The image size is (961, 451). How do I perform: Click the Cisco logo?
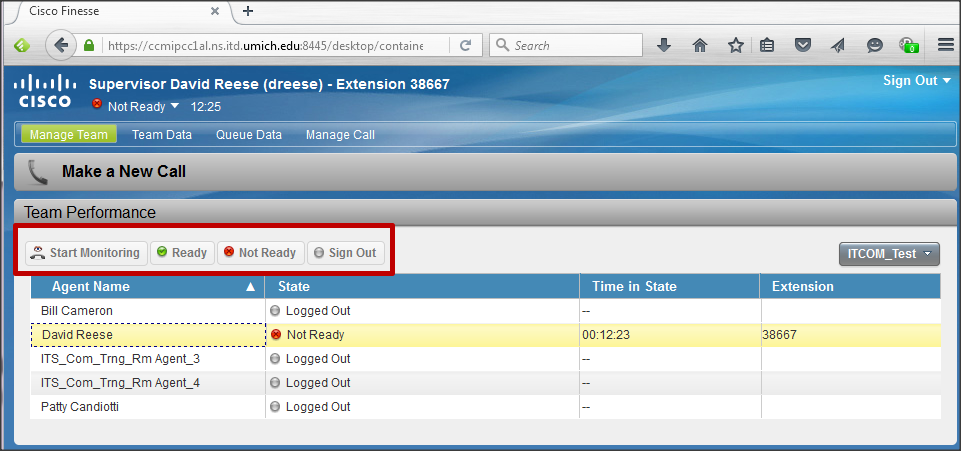[45, 92]
